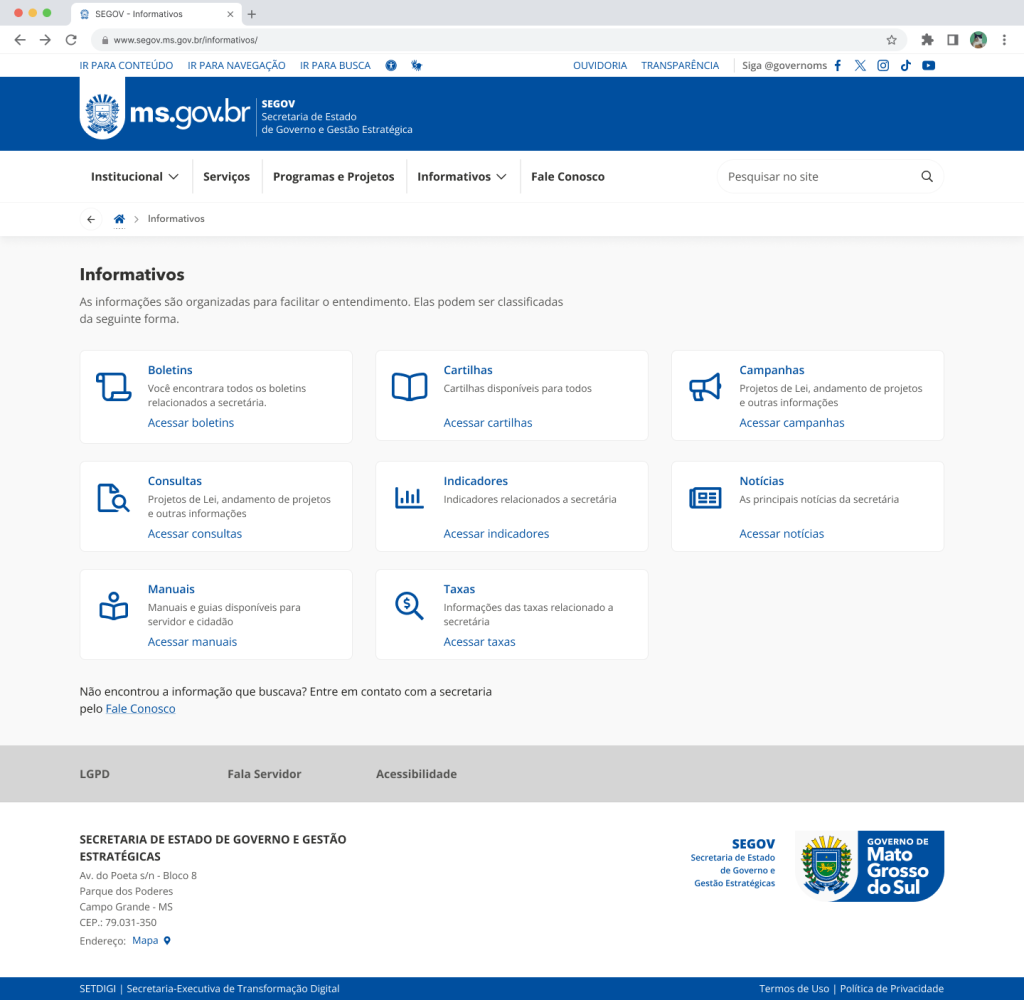This screenshot has width=1024, height=1000.
Task: Focus the Pesquisar no site field
Action: pos(815,177)
